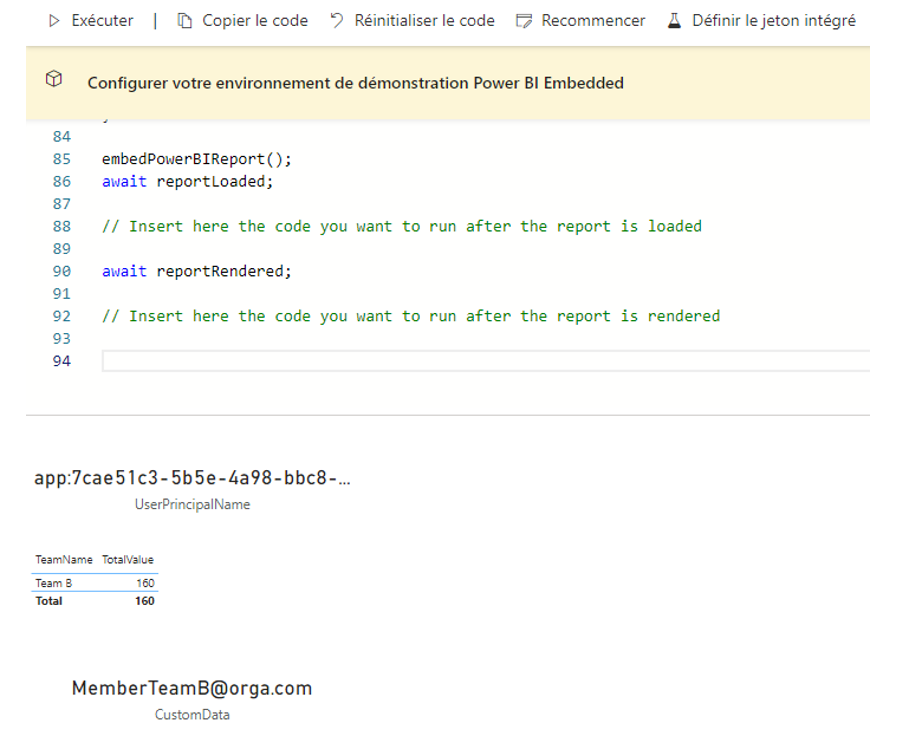
Task: Click the 160 value in Team B row
Action: pos(145,583)
